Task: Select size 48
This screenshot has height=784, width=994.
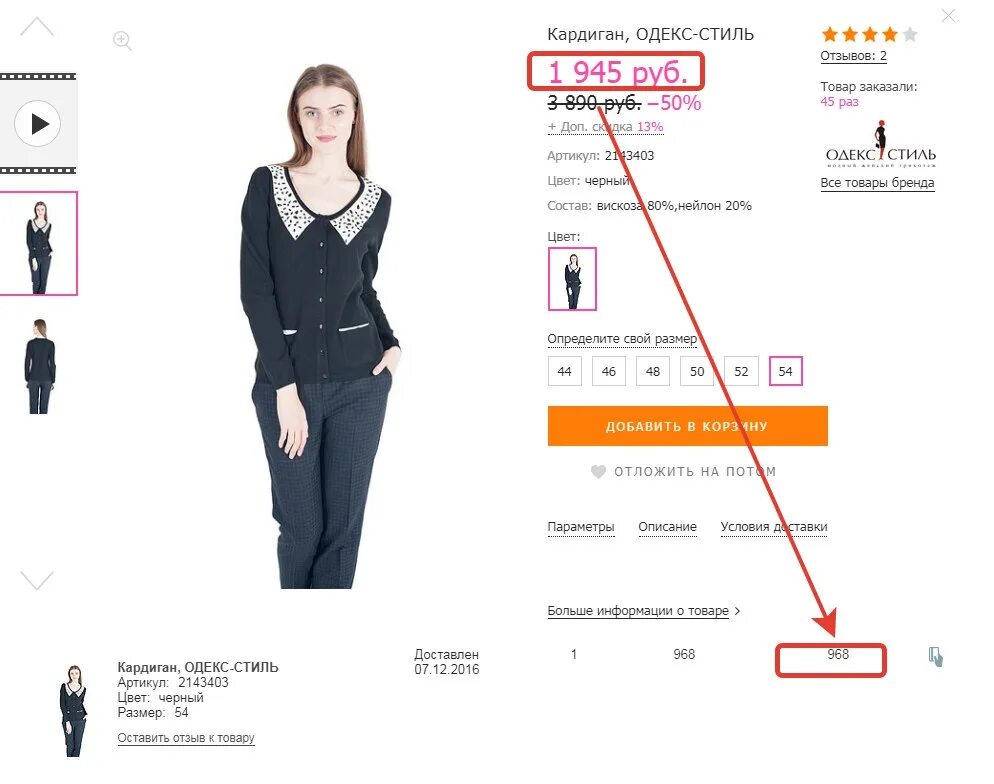Action: [653, 371]
